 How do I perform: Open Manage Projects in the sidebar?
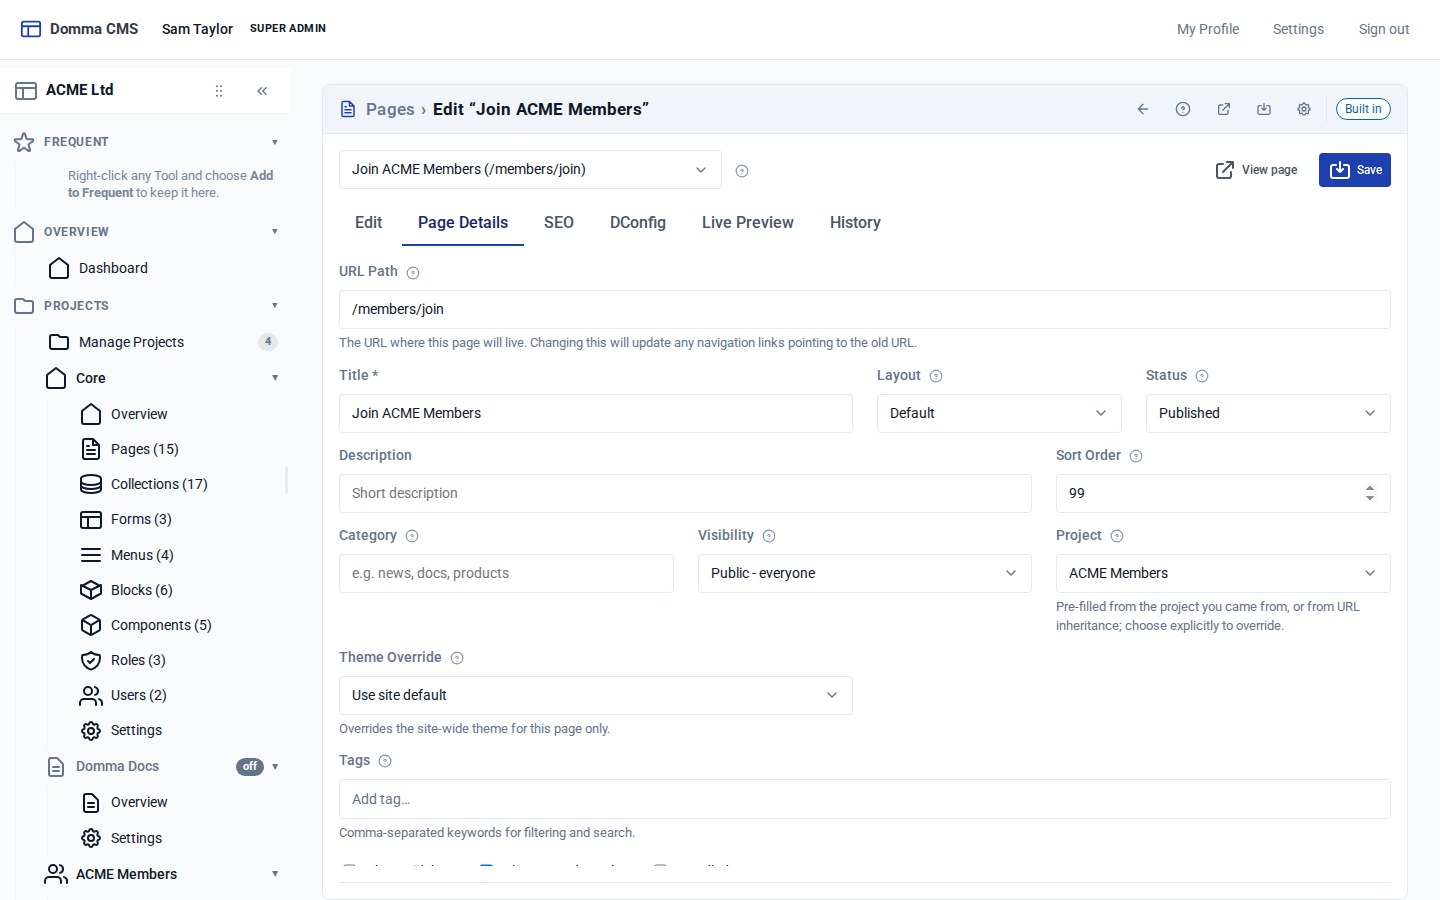pos(131,342)
